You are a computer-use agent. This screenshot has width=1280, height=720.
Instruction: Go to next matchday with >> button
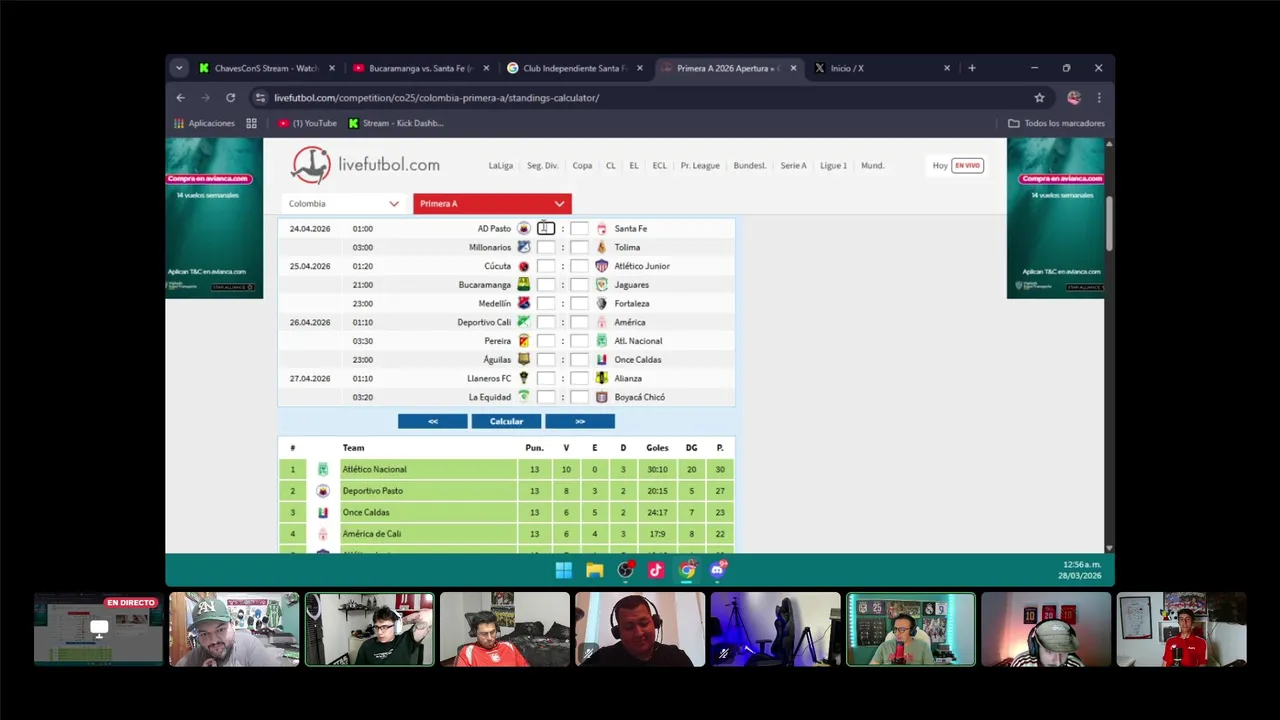580,422
